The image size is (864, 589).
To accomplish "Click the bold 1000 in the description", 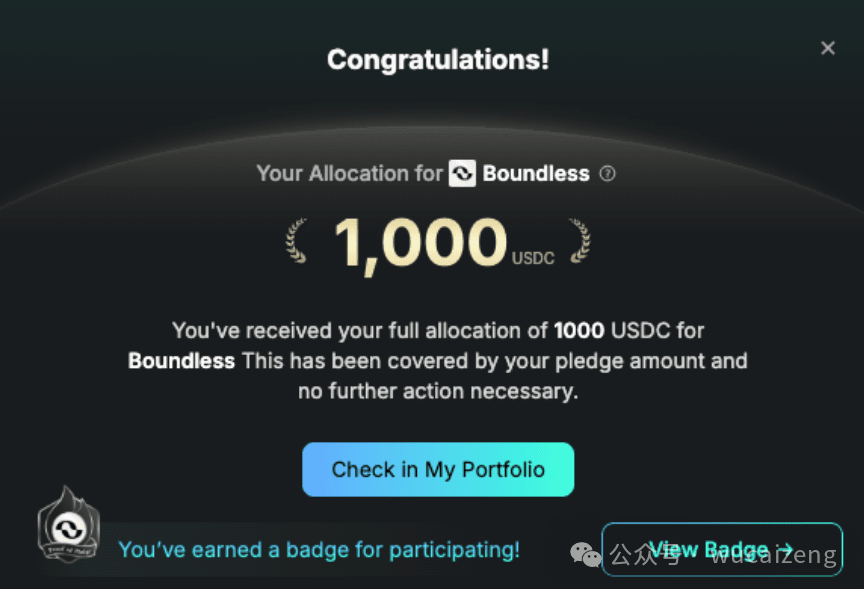I will pyautogui.click(x=579, y=331).
